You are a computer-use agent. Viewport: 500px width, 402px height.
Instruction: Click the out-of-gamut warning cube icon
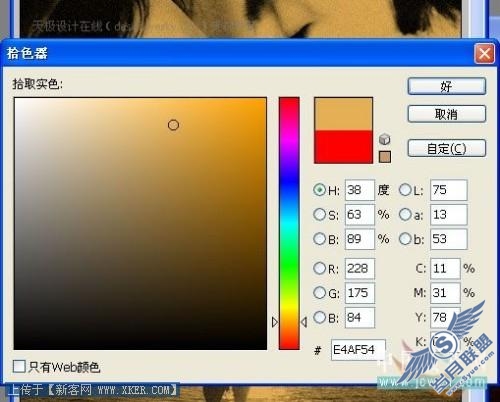pos(385,139)
